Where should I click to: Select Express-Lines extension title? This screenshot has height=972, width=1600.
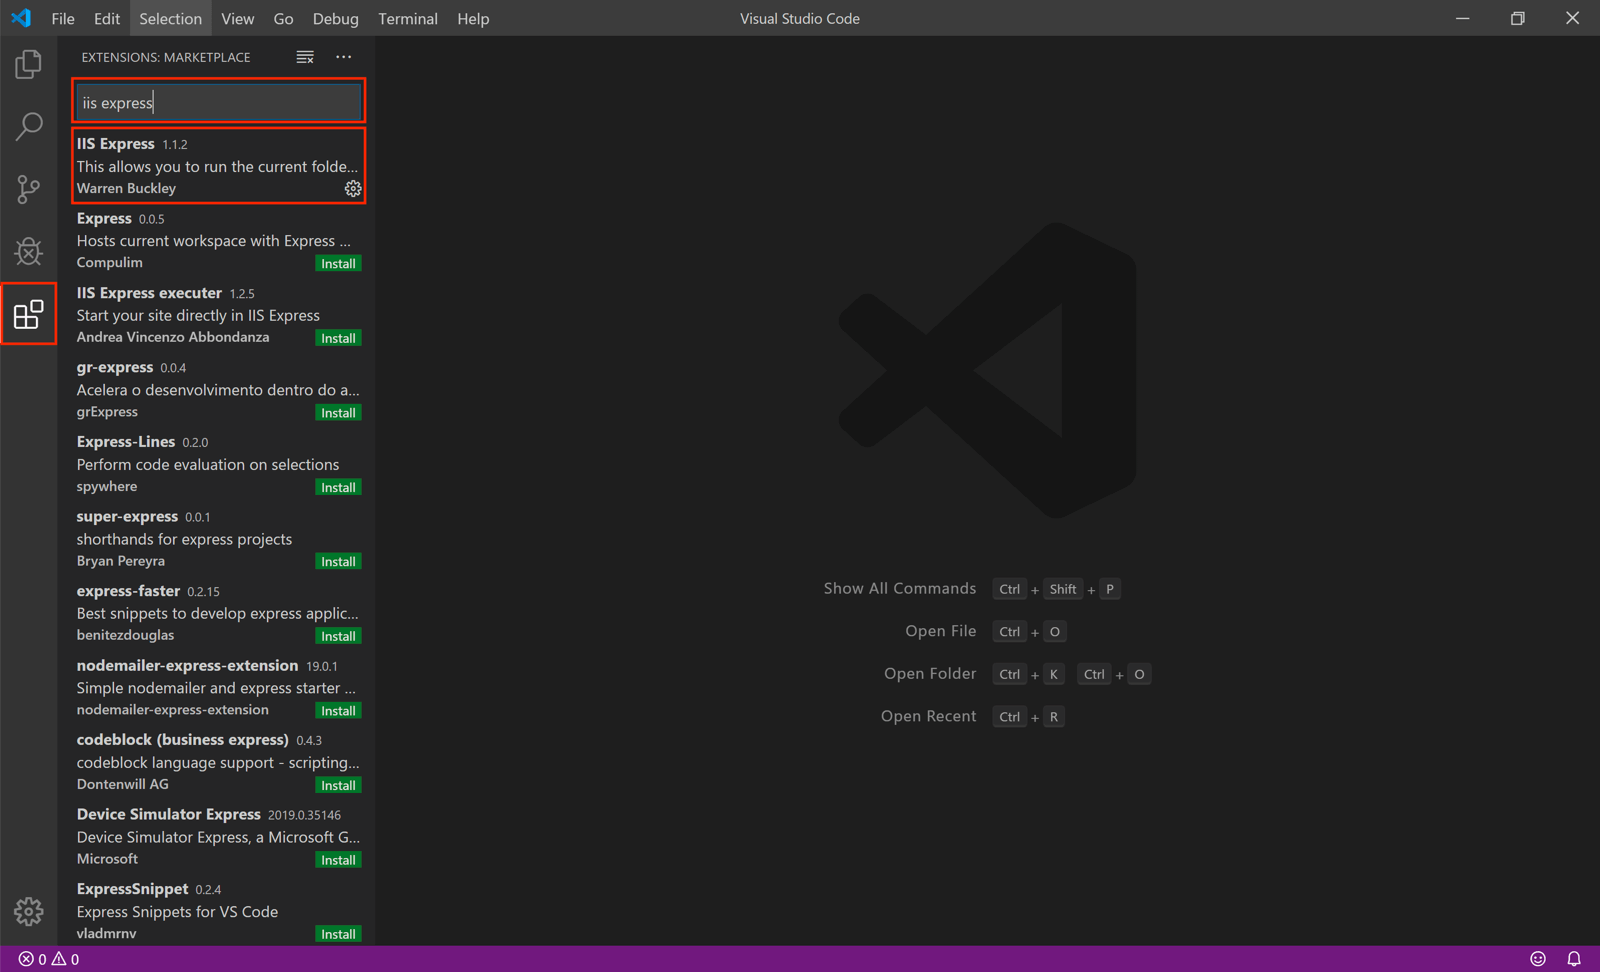point(126,442)
